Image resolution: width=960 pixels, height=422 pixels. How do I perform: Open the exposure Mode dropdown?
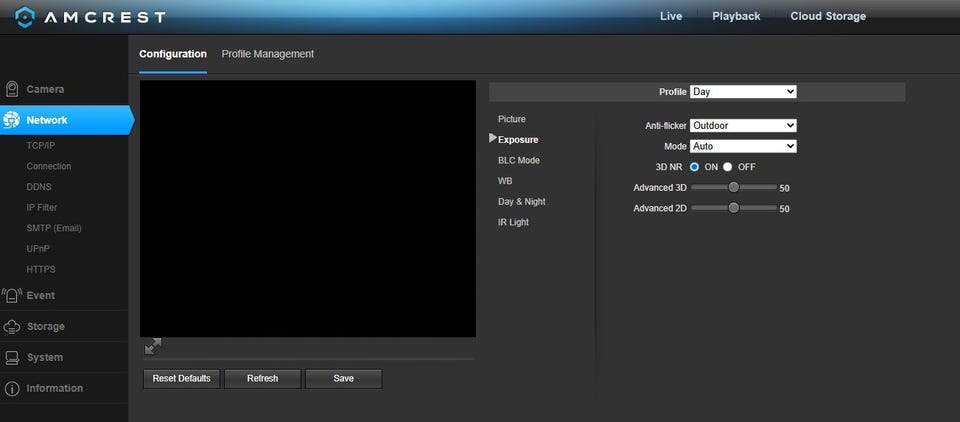coord(743,146)
